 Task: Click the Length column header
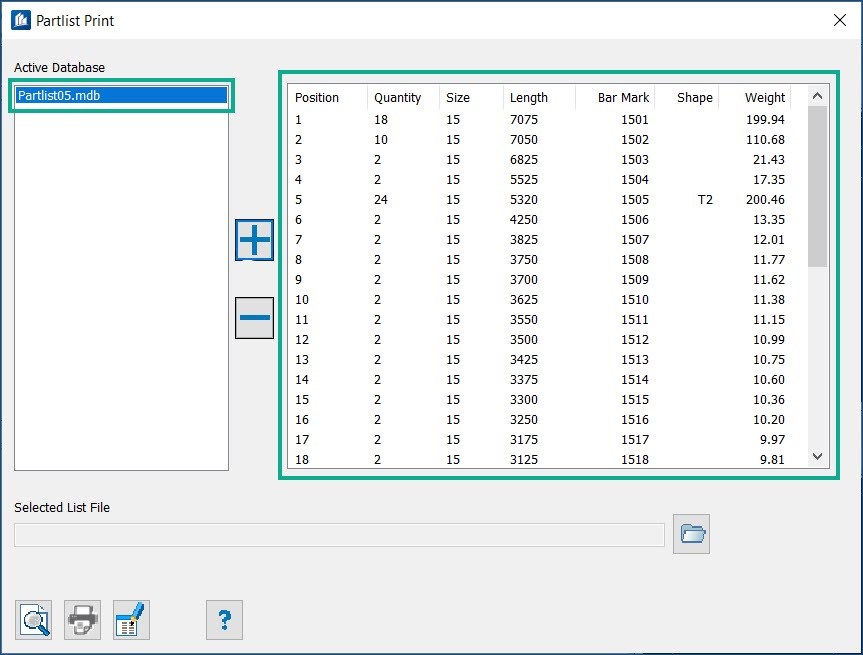[x=529, y=97]
